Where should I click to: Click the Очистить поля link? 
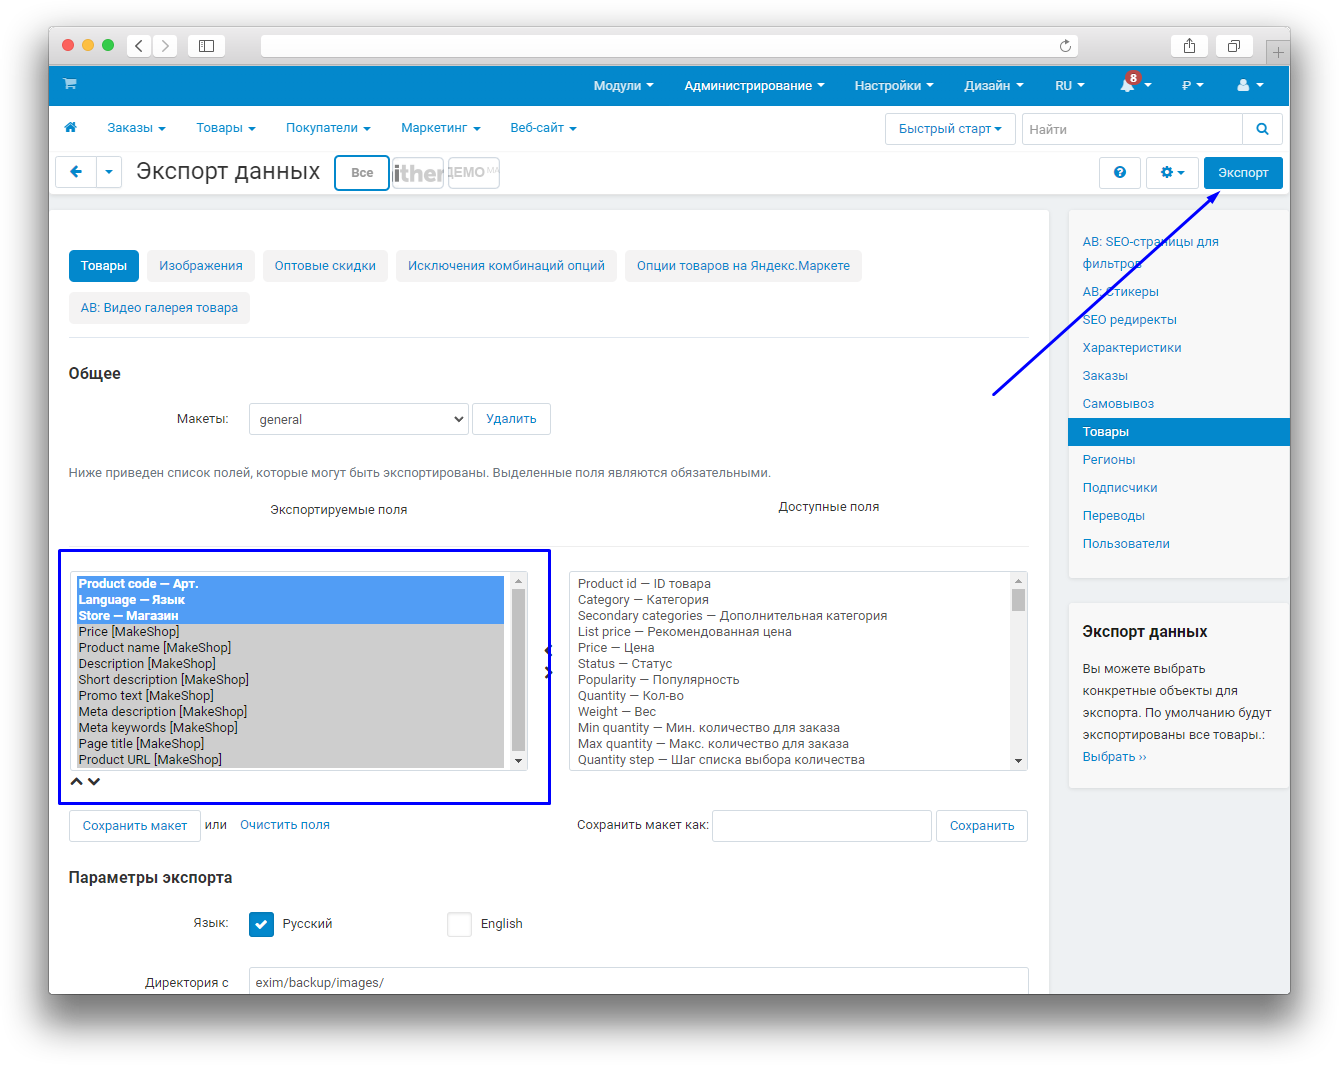coord(285,825)
